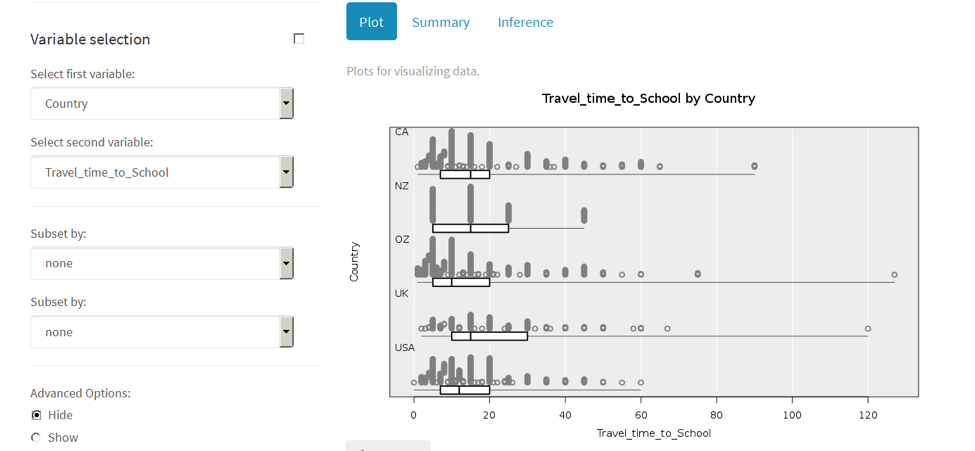
Task: Click the UK outlier point near 120
Action: tap(868, 328)
